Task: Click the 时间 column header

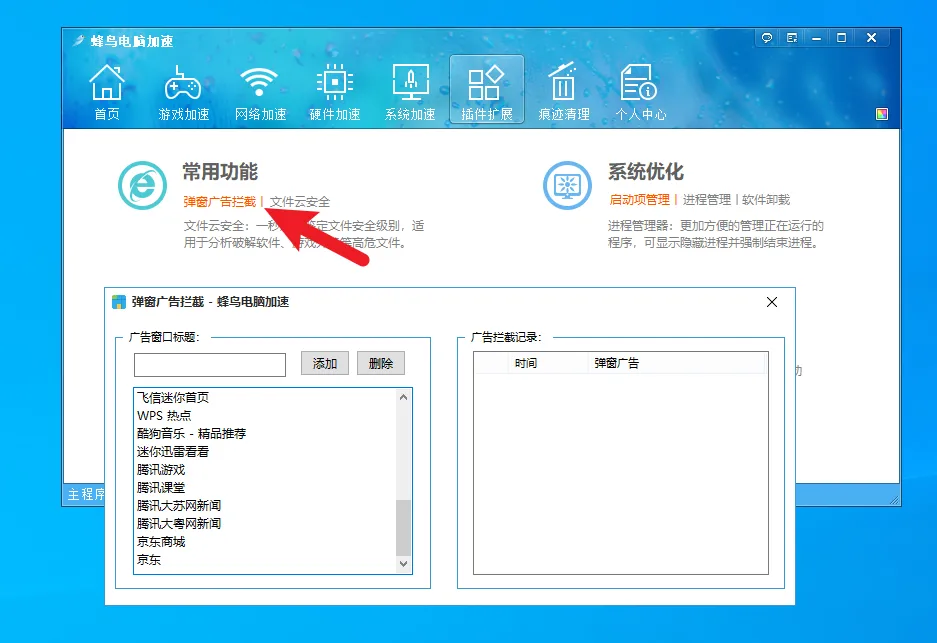Action: 547,363
